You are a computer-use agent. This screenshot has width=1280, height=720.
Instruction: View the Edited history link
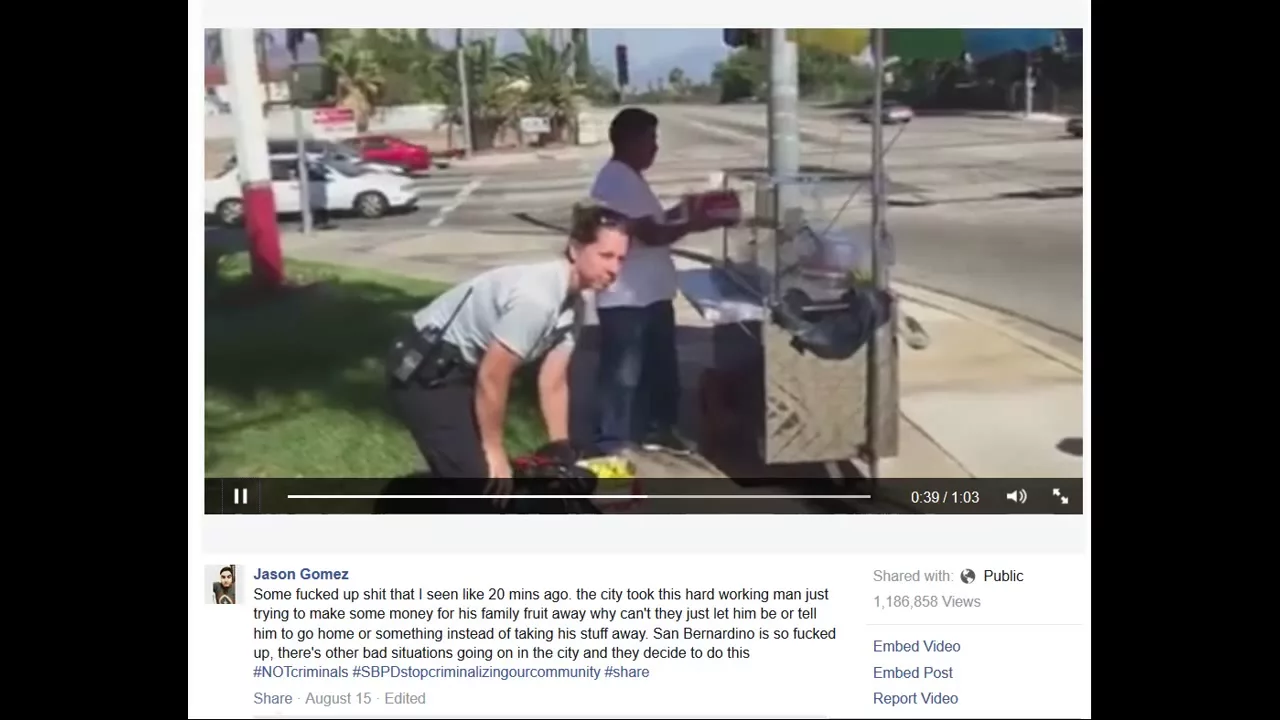(x=405, y=698)
